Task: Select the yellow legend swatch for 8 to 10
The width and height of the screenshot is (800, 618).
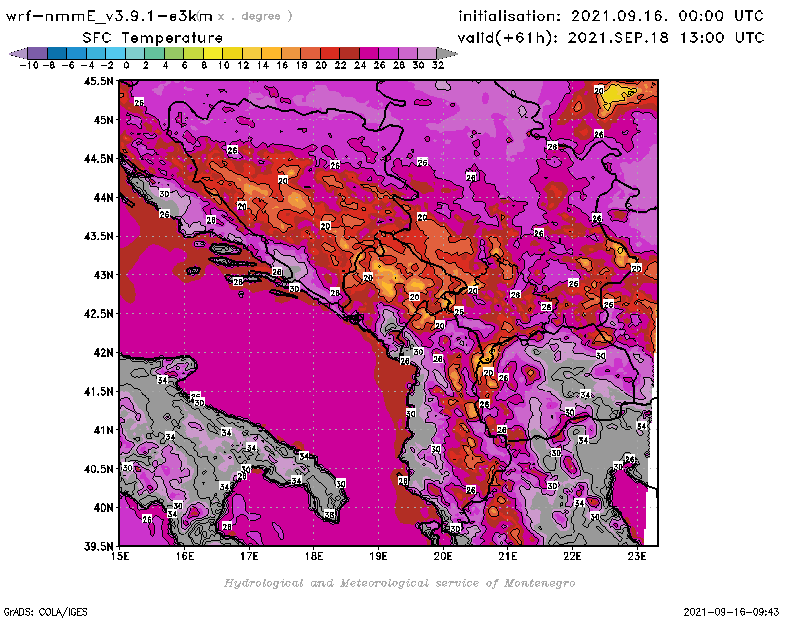Action: 213,53
